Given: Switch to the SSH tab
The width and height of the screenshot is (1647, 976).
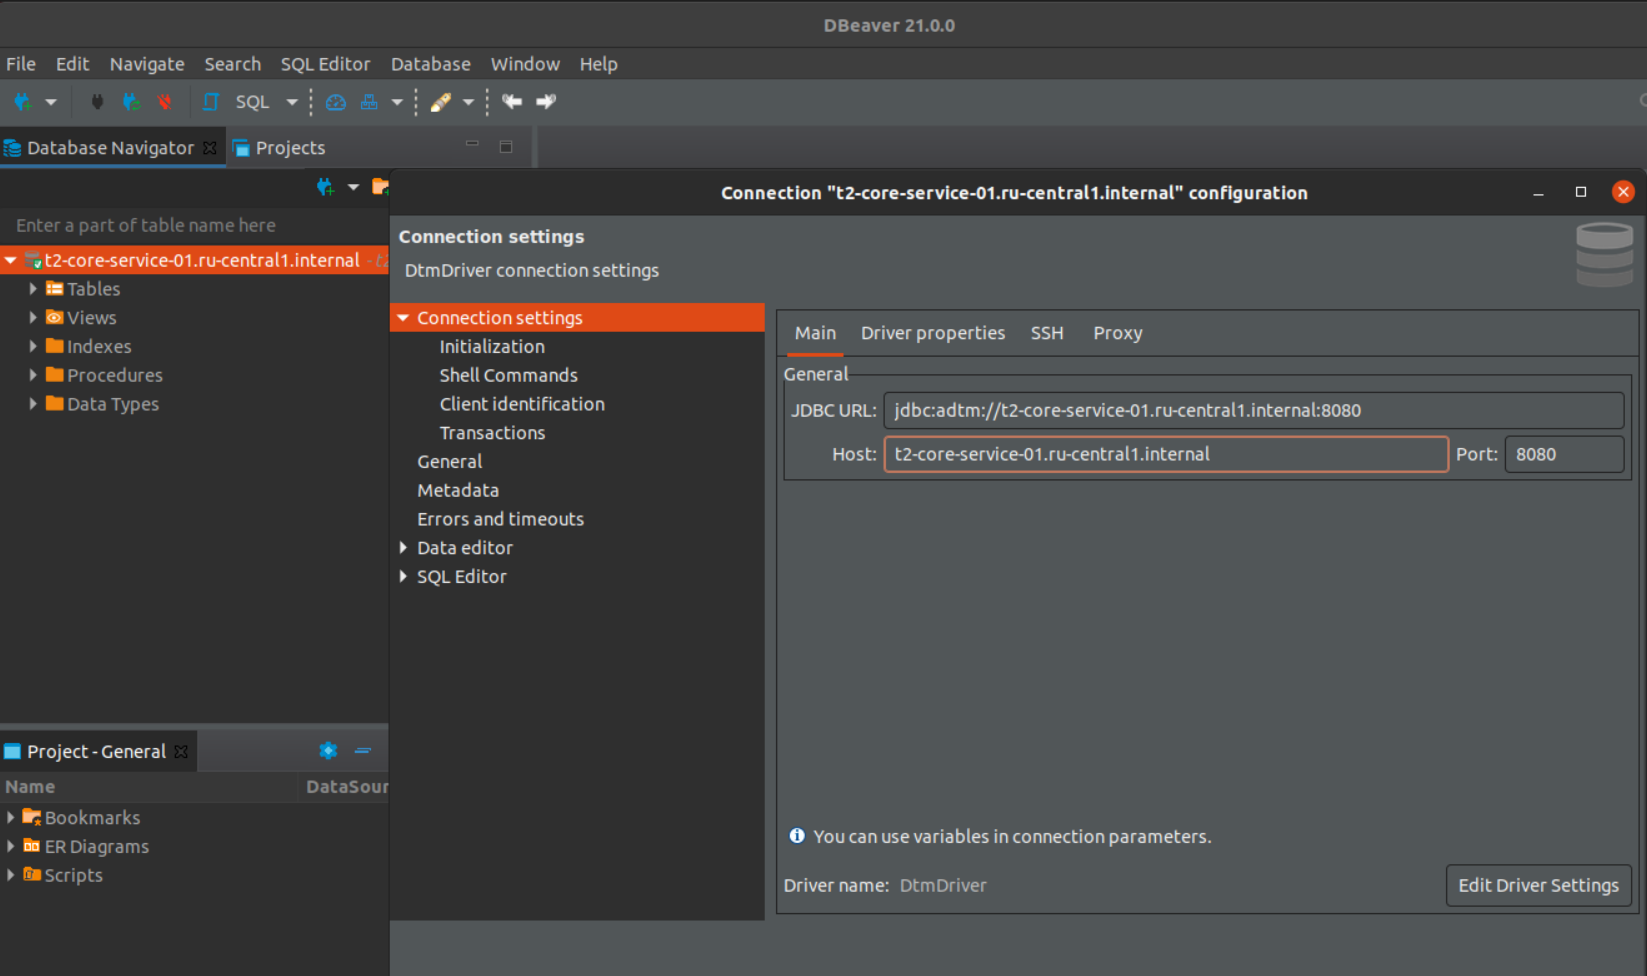Looking at the screenshot, I should point(1047,333).
